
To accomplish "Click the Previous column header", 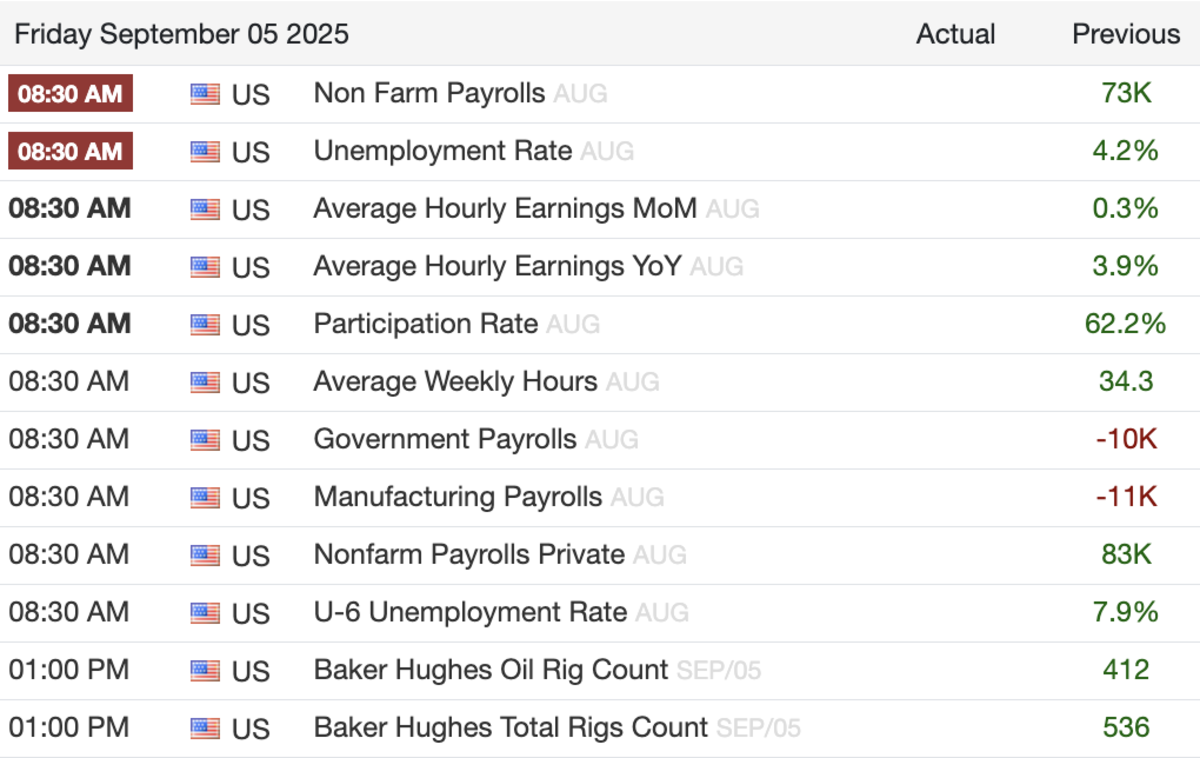I will (1126, 34).
